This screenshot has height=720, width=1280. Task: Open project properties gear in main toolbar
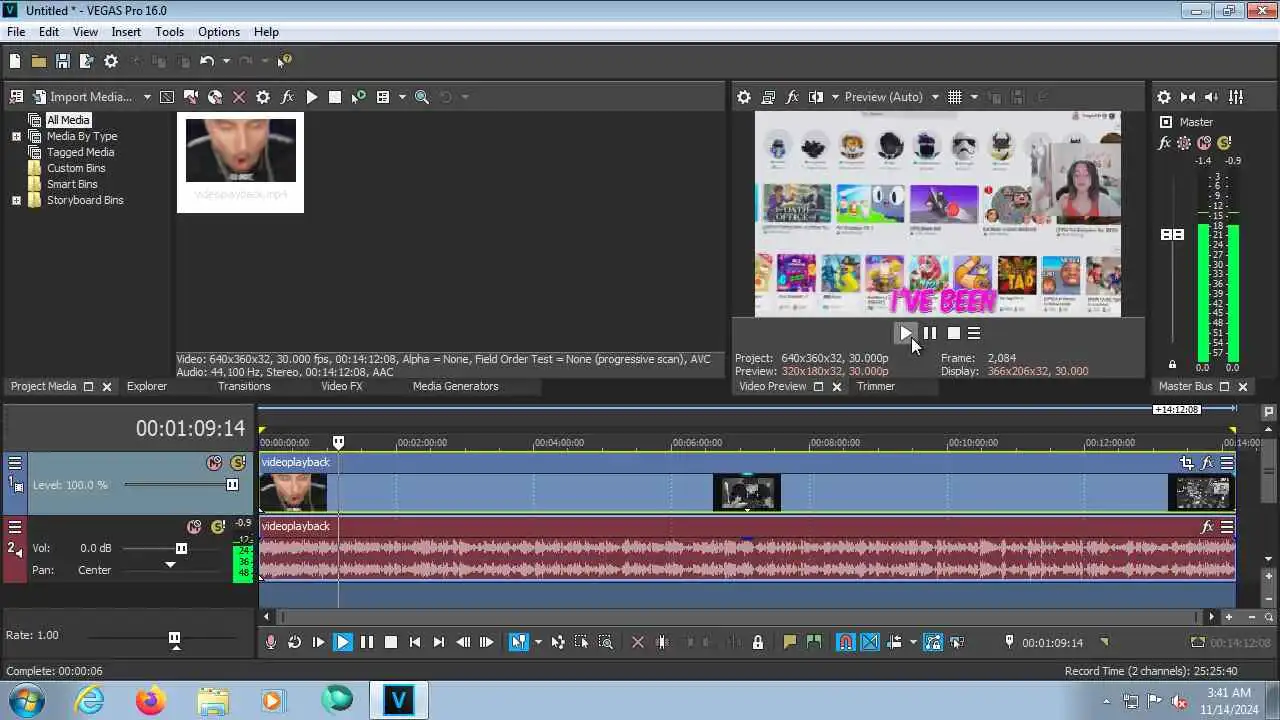click(111, 61)
